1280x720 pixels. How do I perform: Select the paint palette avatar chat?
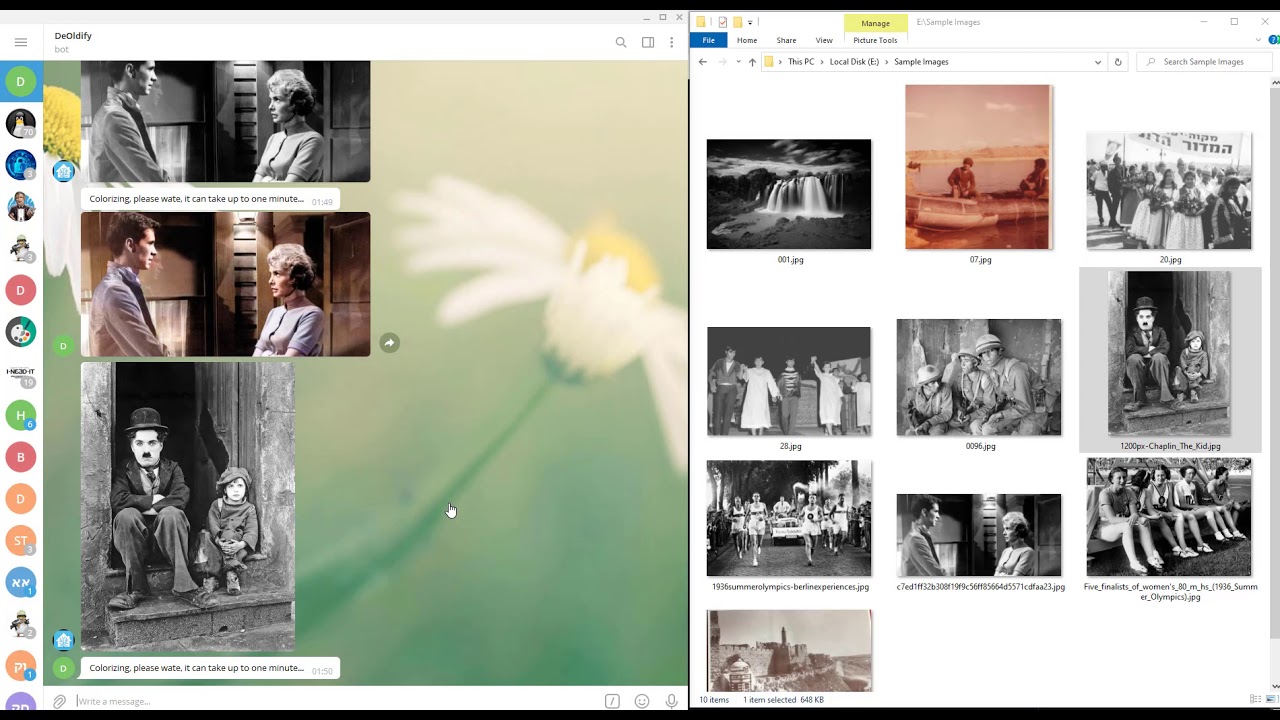(21, 331)
